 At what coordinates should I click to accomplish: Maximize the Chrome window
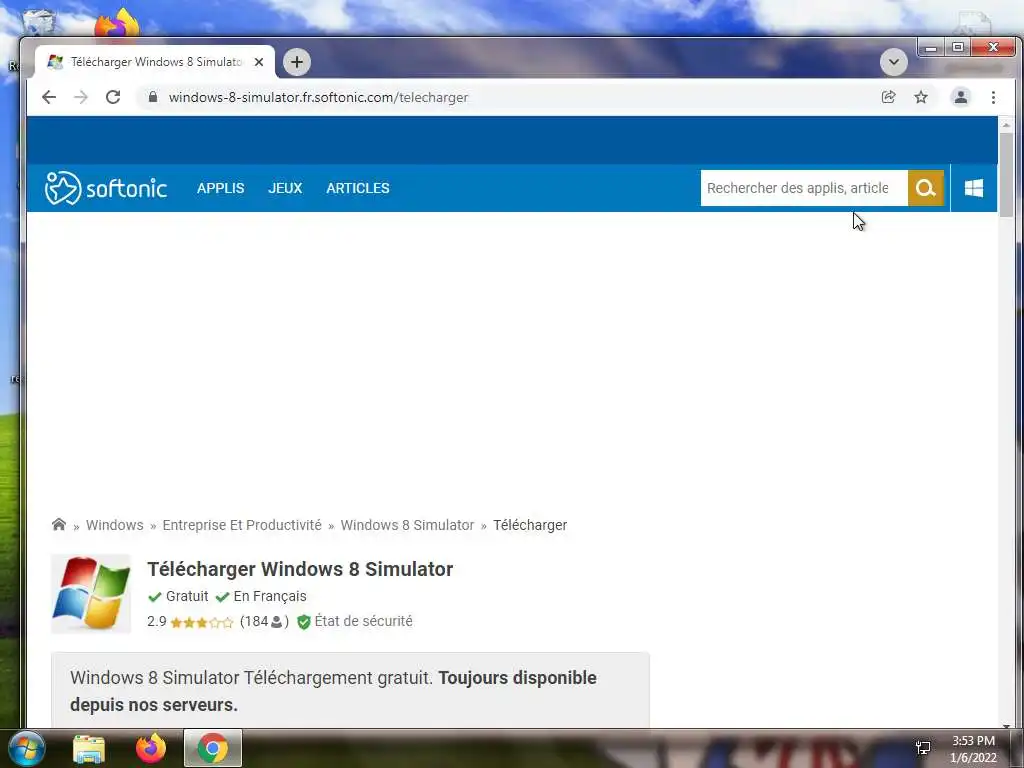(x=957, y=48)
